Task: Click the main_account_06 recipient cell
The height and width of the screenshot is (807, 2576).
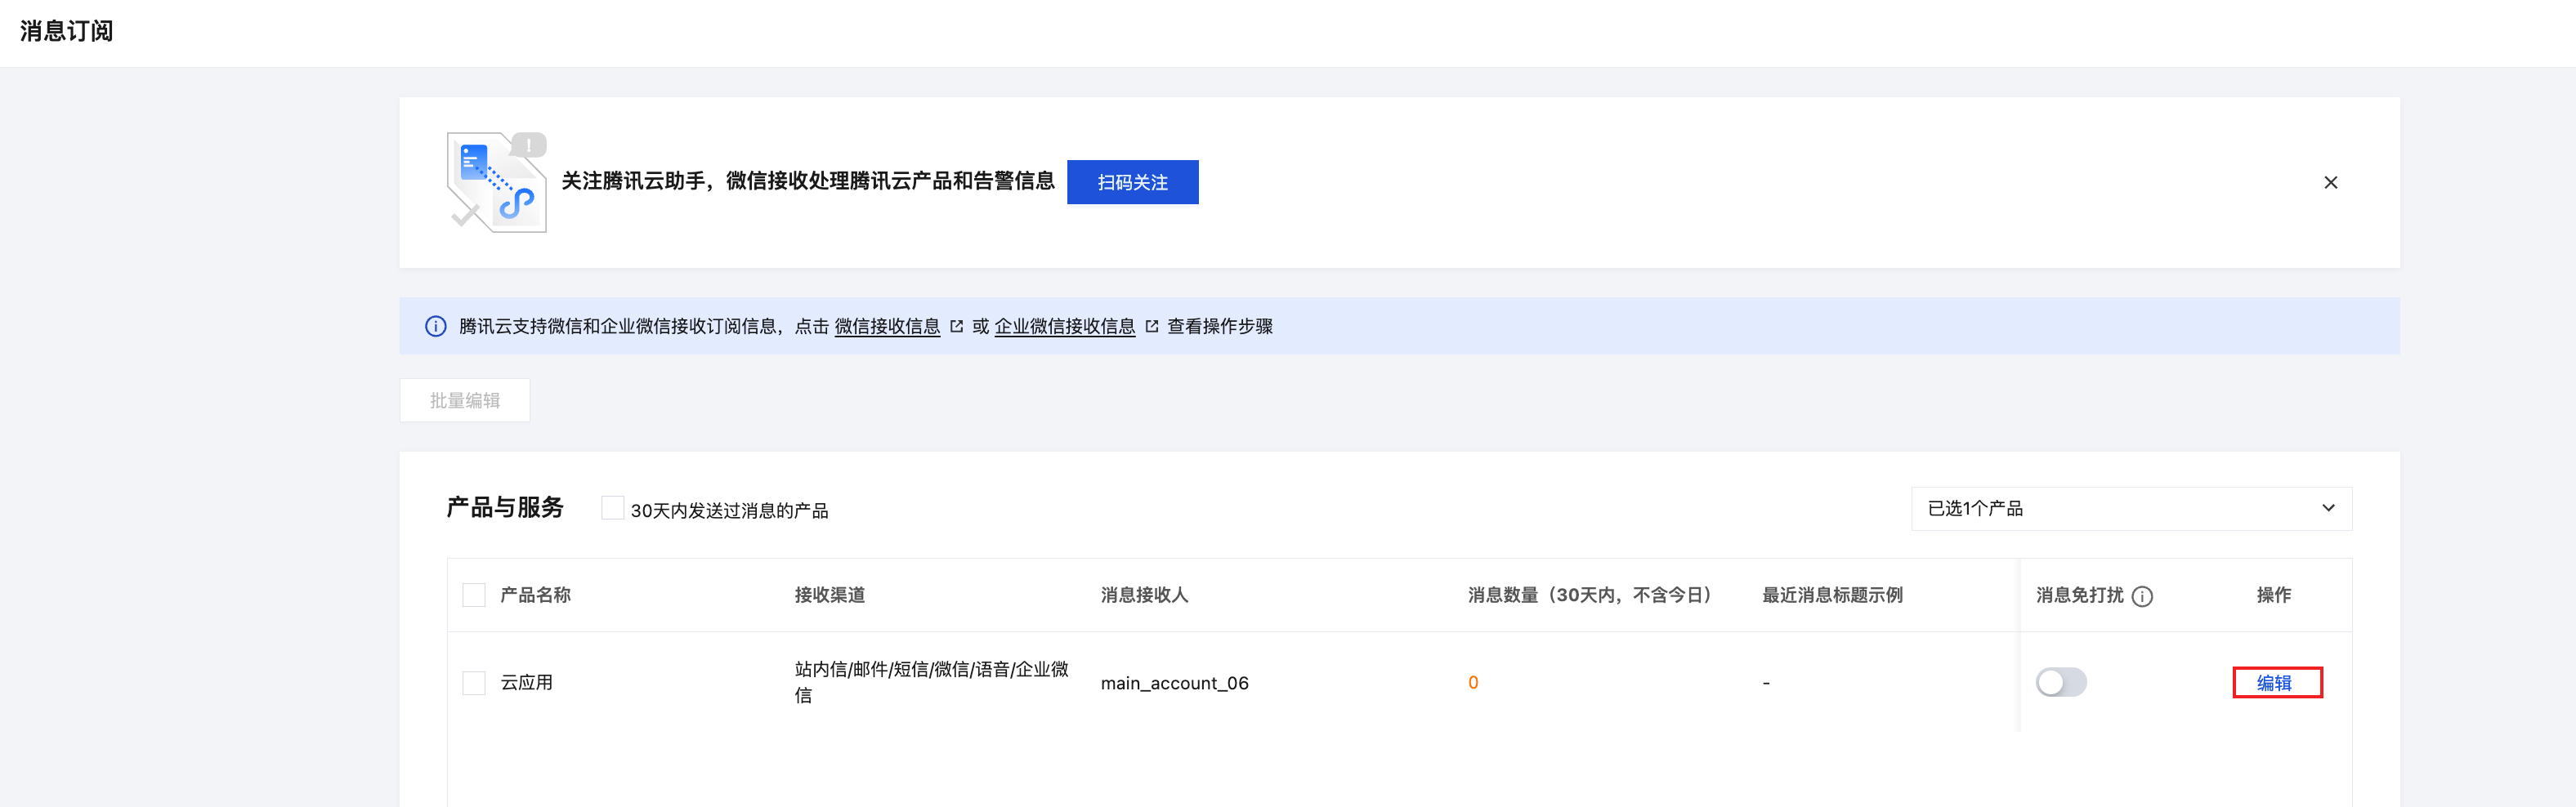Action: coord(1174,683)
